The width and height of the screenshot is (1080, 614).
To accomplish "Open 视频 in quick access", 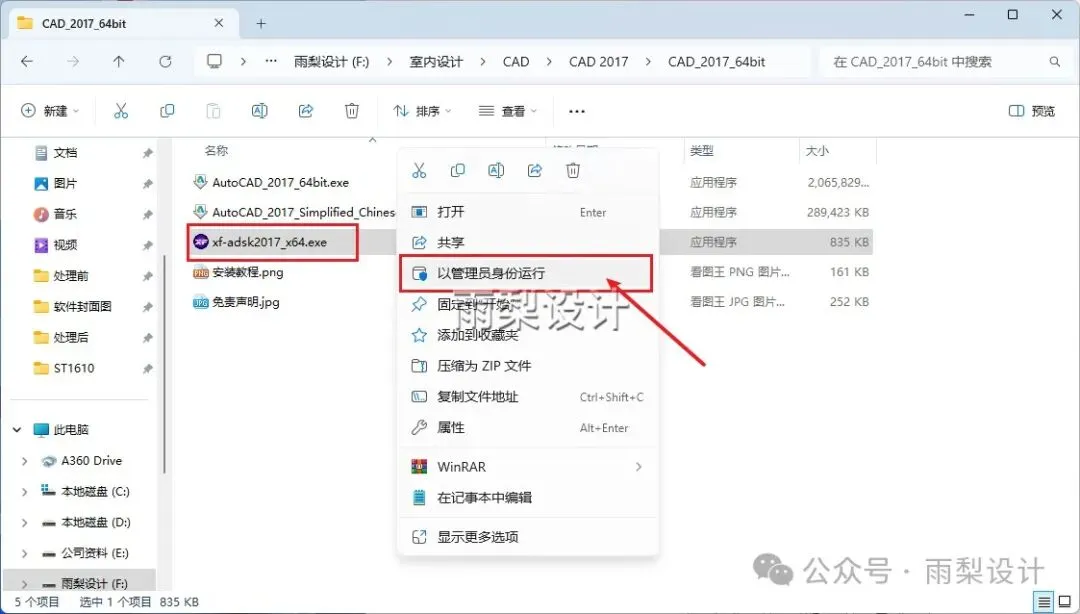I will [65, 245].
